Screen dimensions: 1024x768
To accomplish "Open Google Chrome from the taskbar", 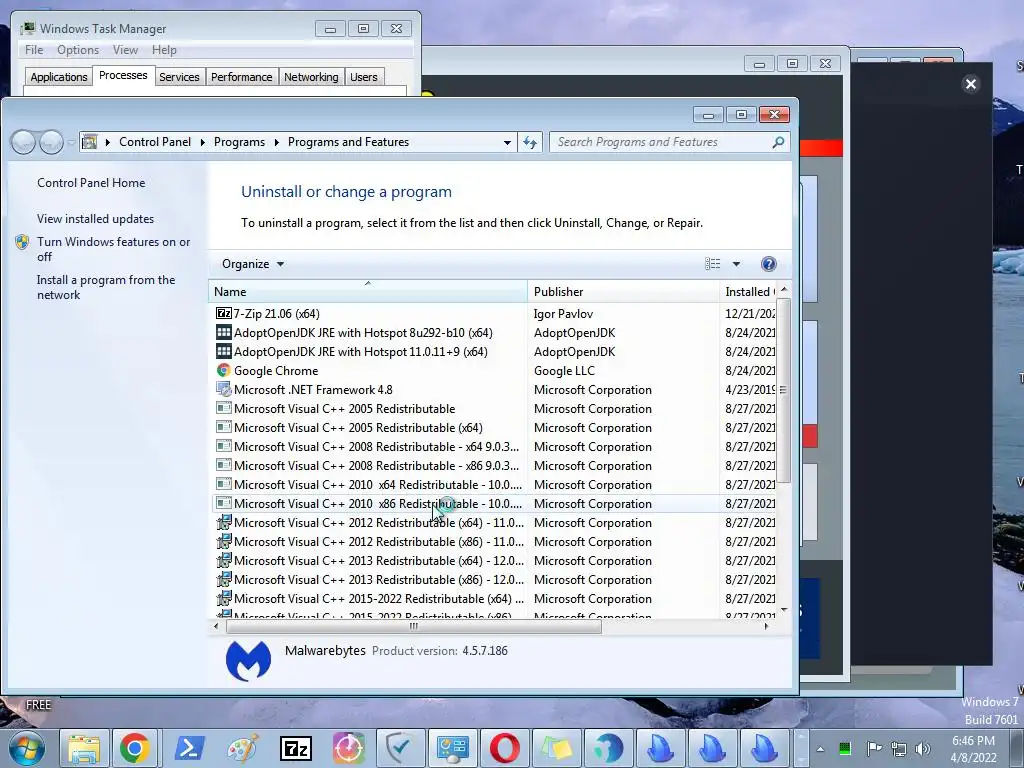I will pos(135,748).
